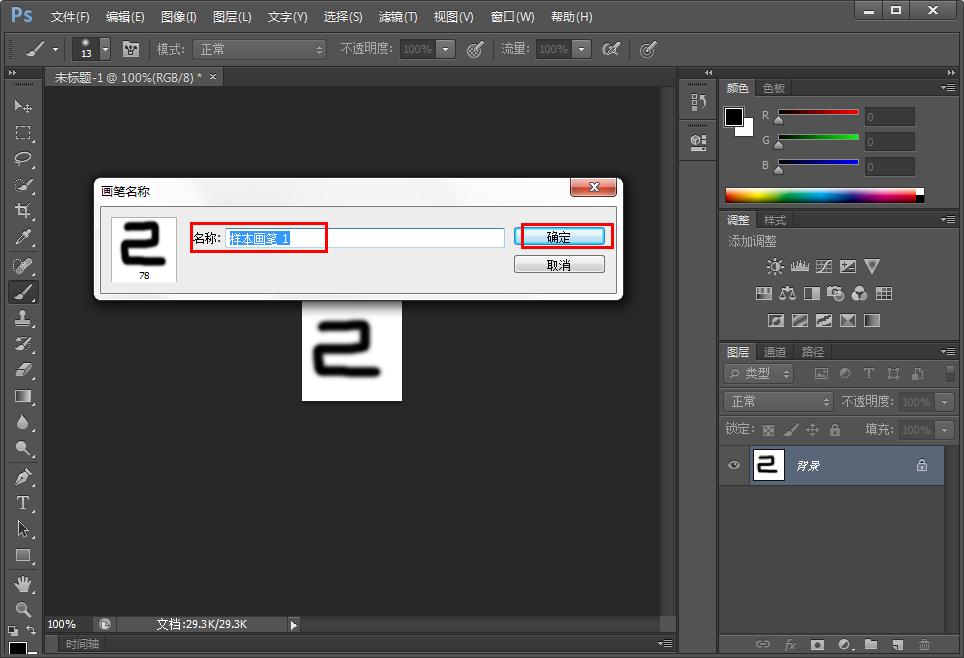The image size is (964, 658).
Task: Delete layer using the trash icon
Action: [924, 645]
